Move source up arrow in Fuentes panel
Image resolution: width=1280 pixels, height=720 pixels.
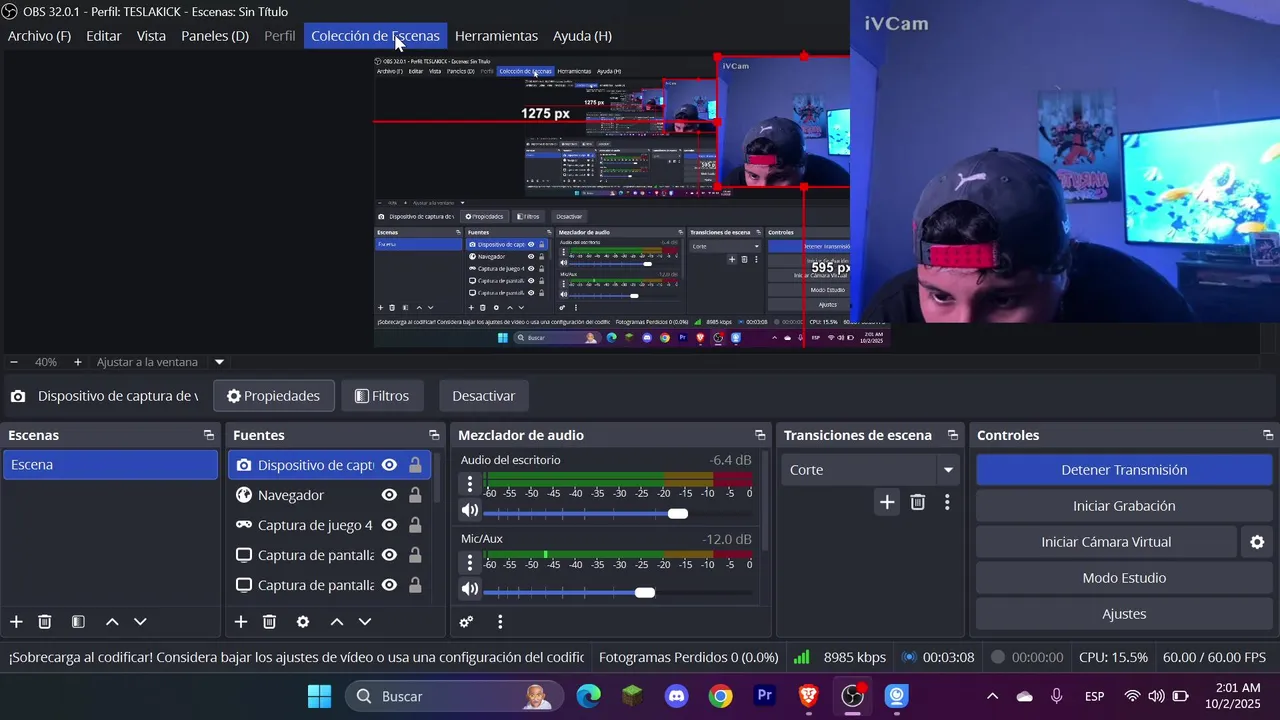pos(337,622)
